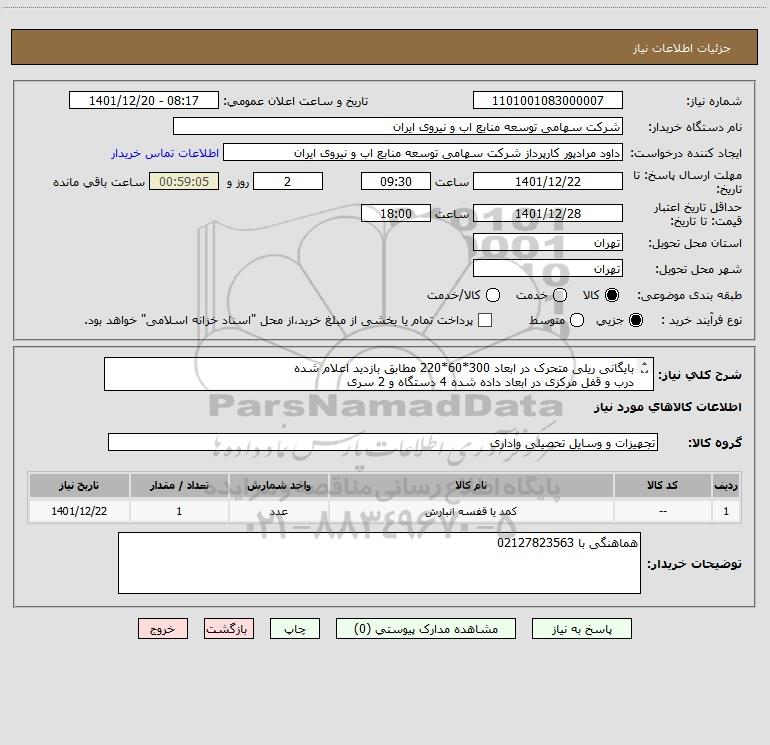Click remaining days field showing 2

tap(288, 181)
